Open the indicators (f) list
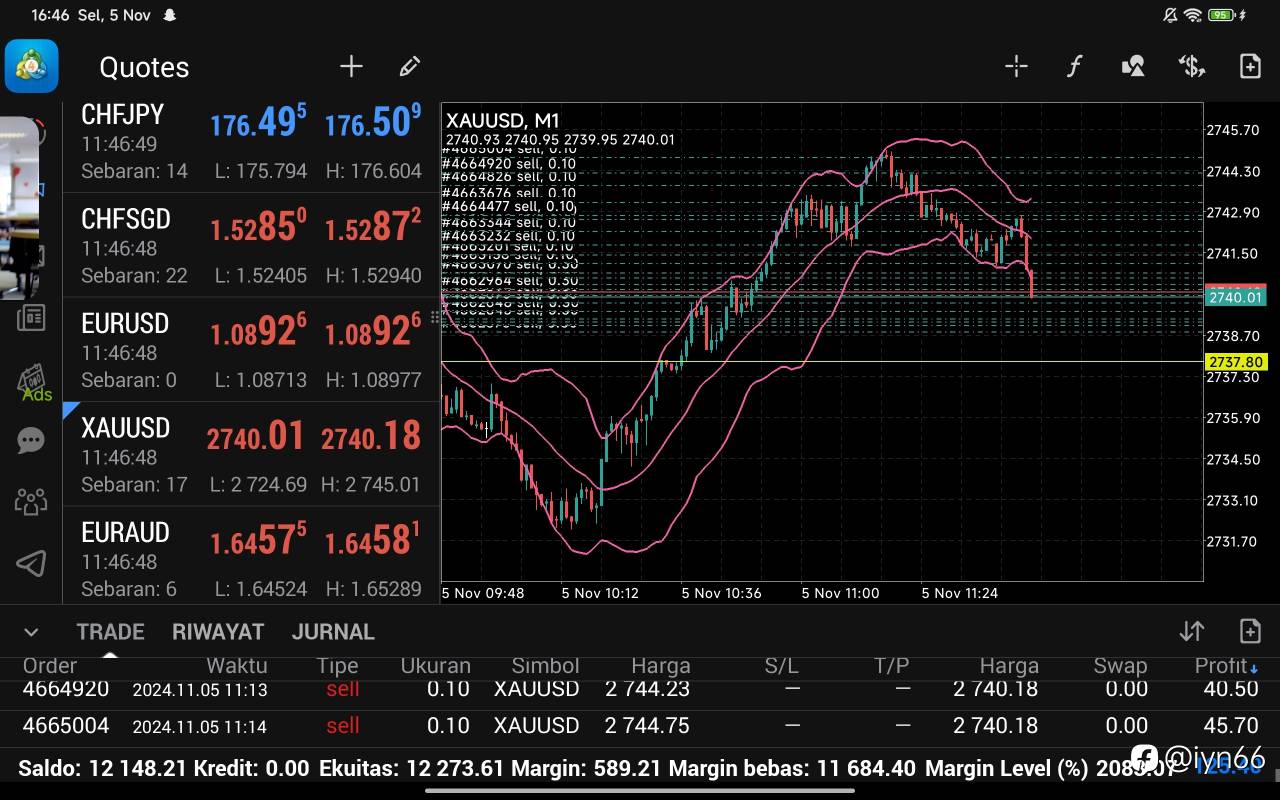1280x800 pixels. tap(1074, 66)
